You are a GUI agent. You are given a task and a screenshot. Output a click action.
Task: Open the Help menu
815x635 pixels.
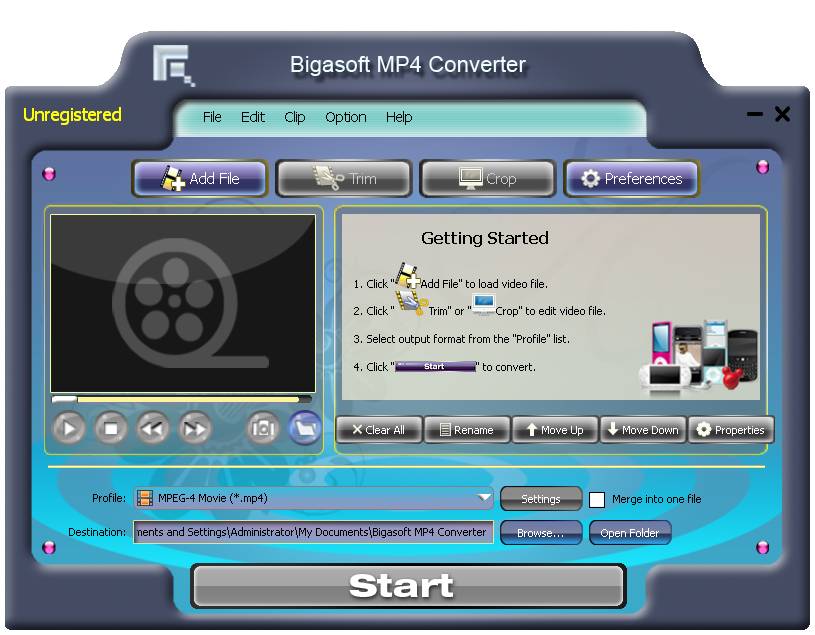pos(399,117)
